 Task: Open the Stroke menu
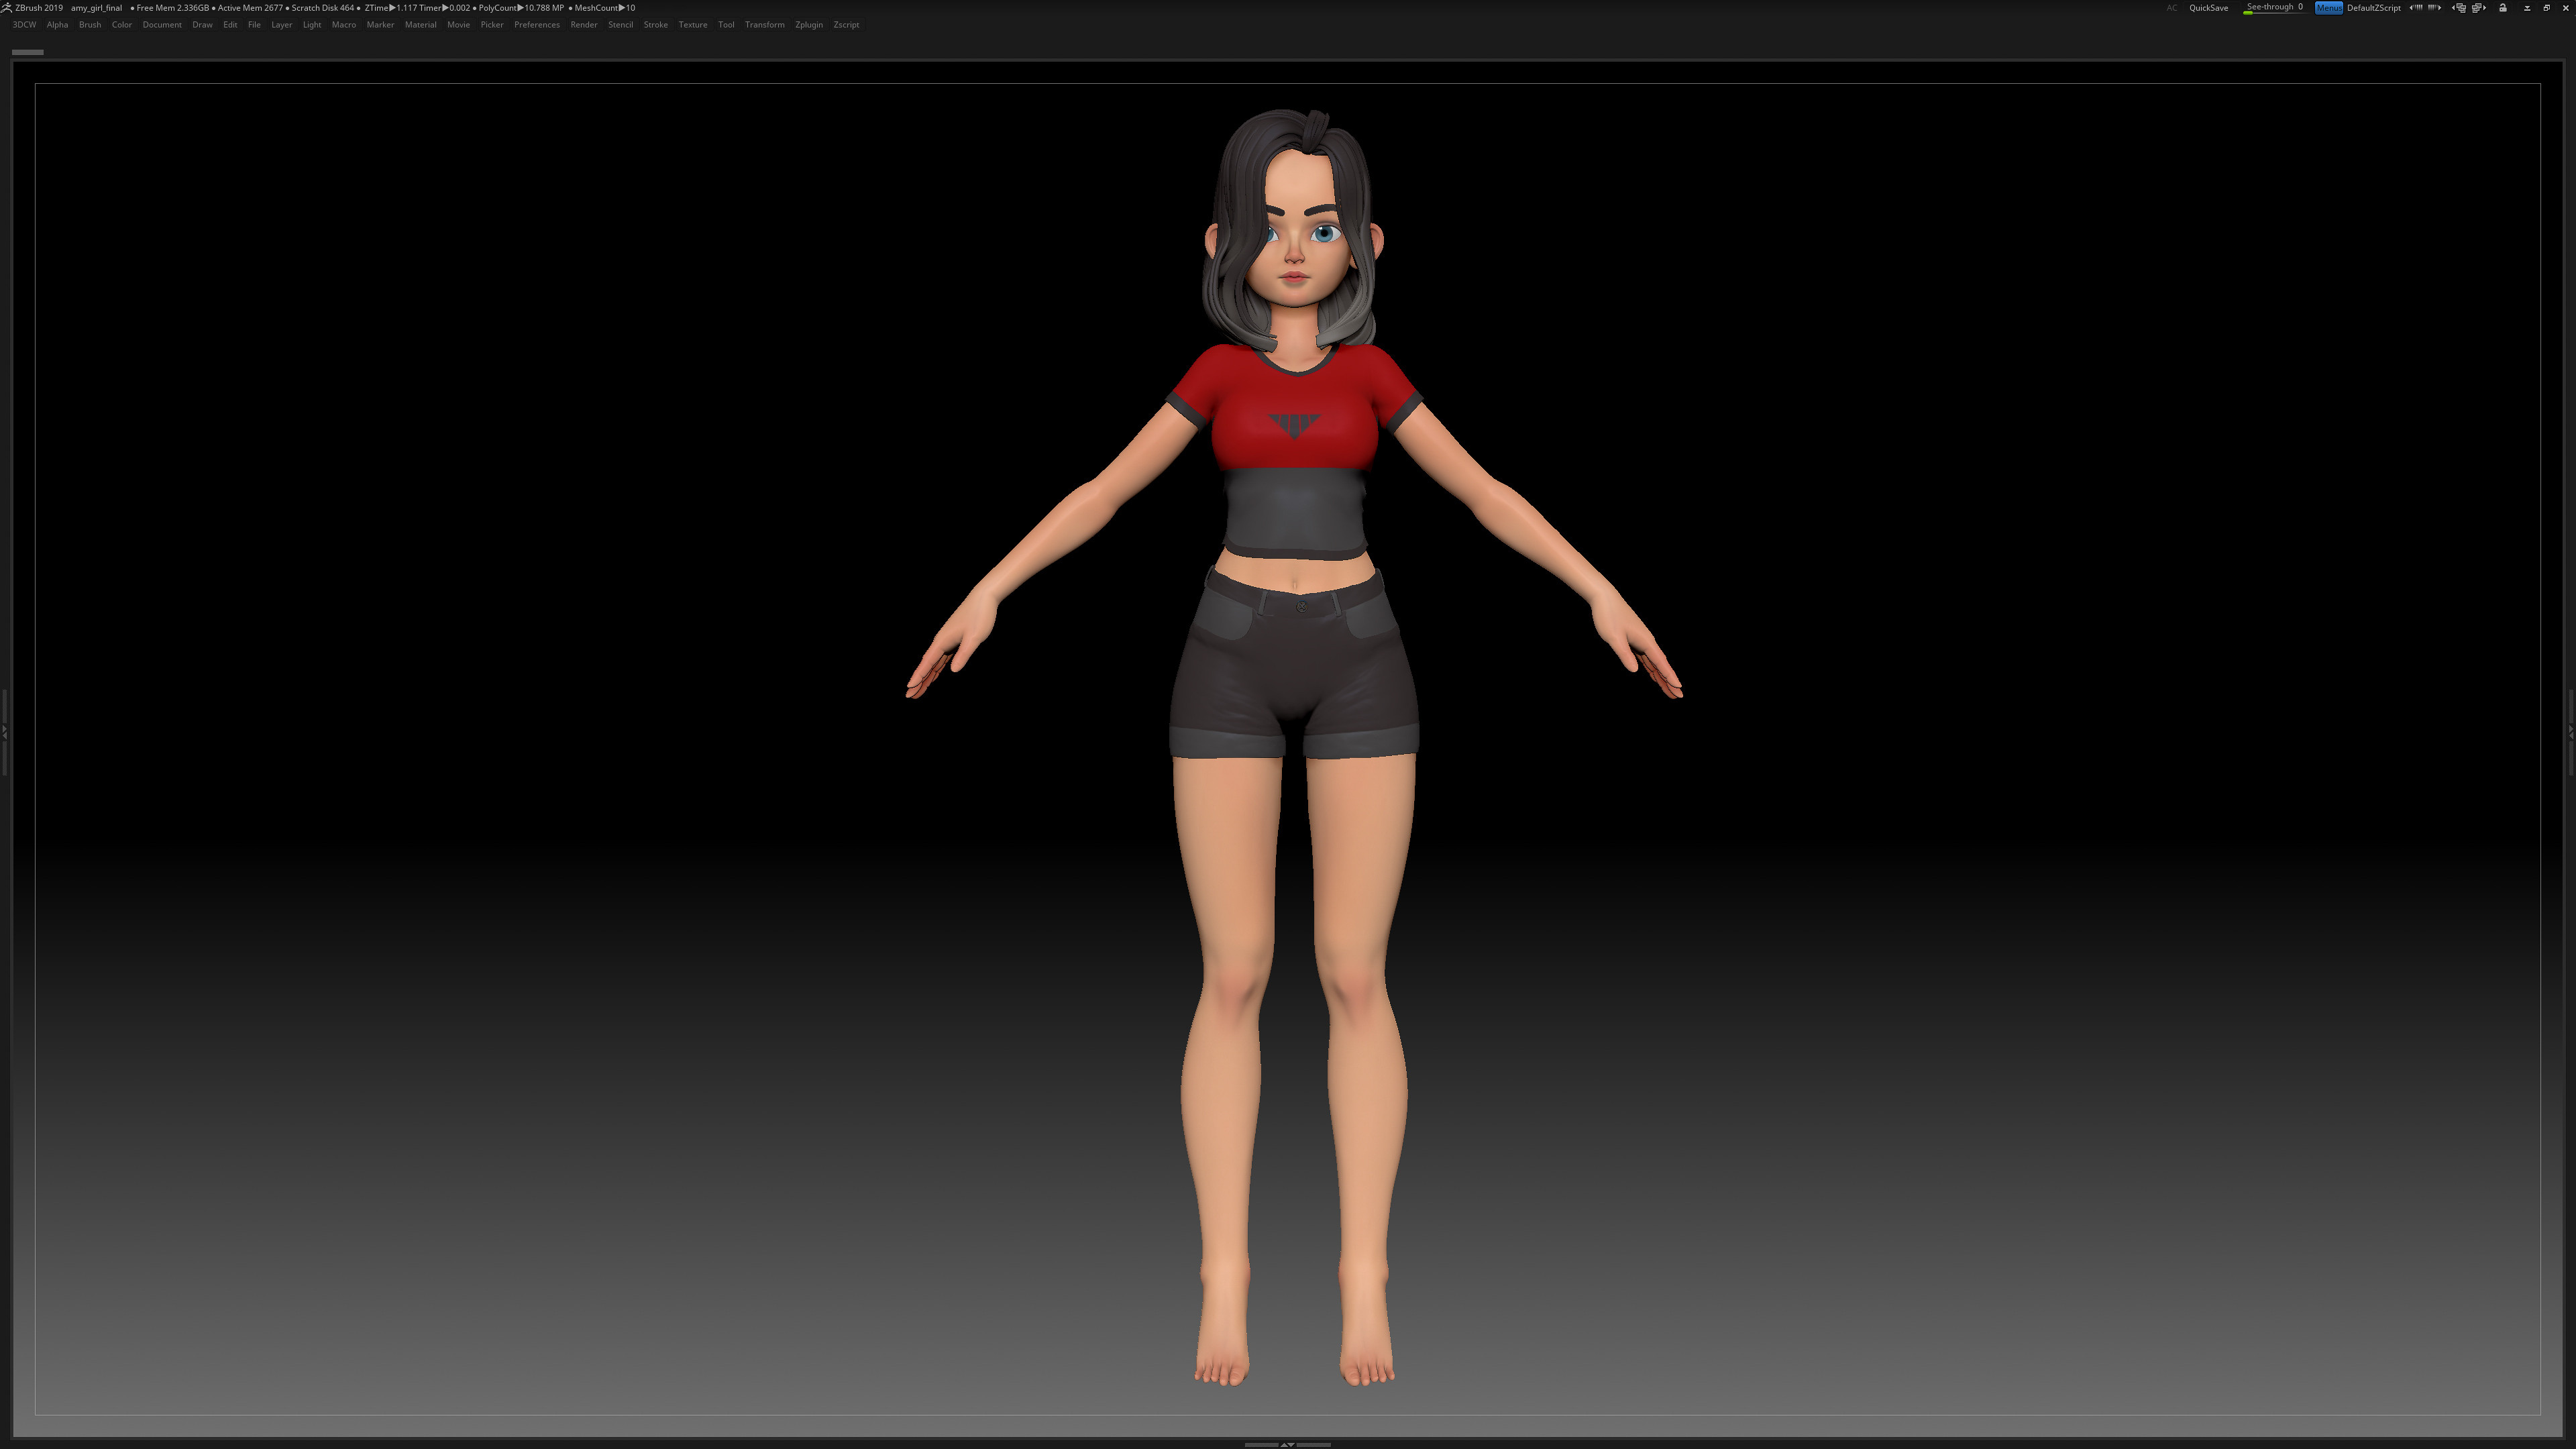pos(656,25)
